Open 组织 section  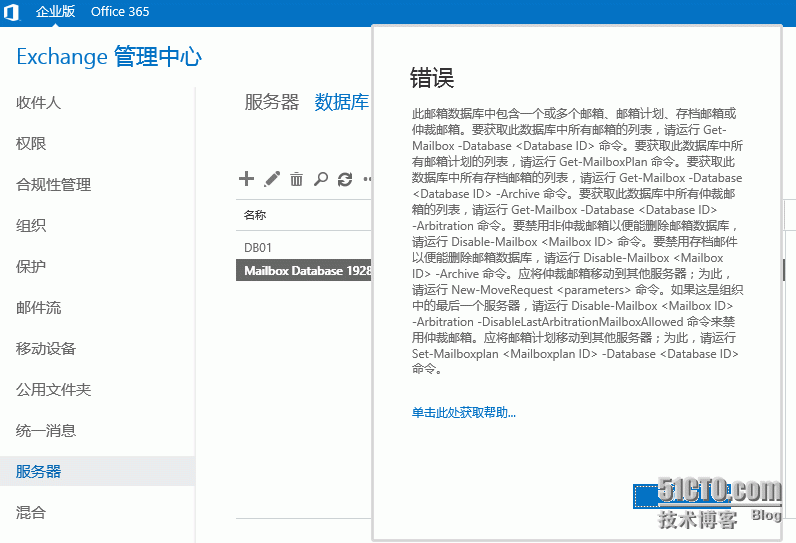click(31, 225)
